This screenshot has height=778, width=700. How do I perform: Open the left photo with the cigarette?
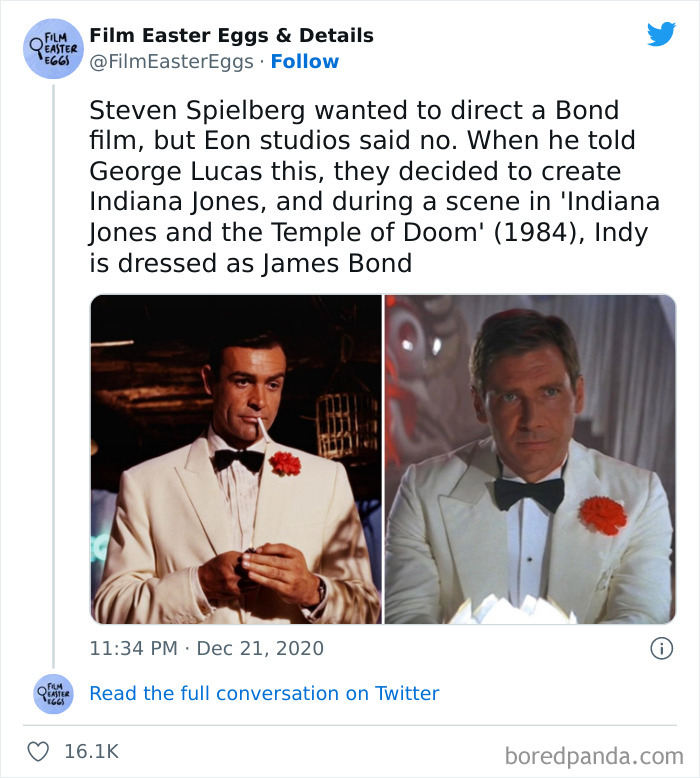click(x=237, y=459)
